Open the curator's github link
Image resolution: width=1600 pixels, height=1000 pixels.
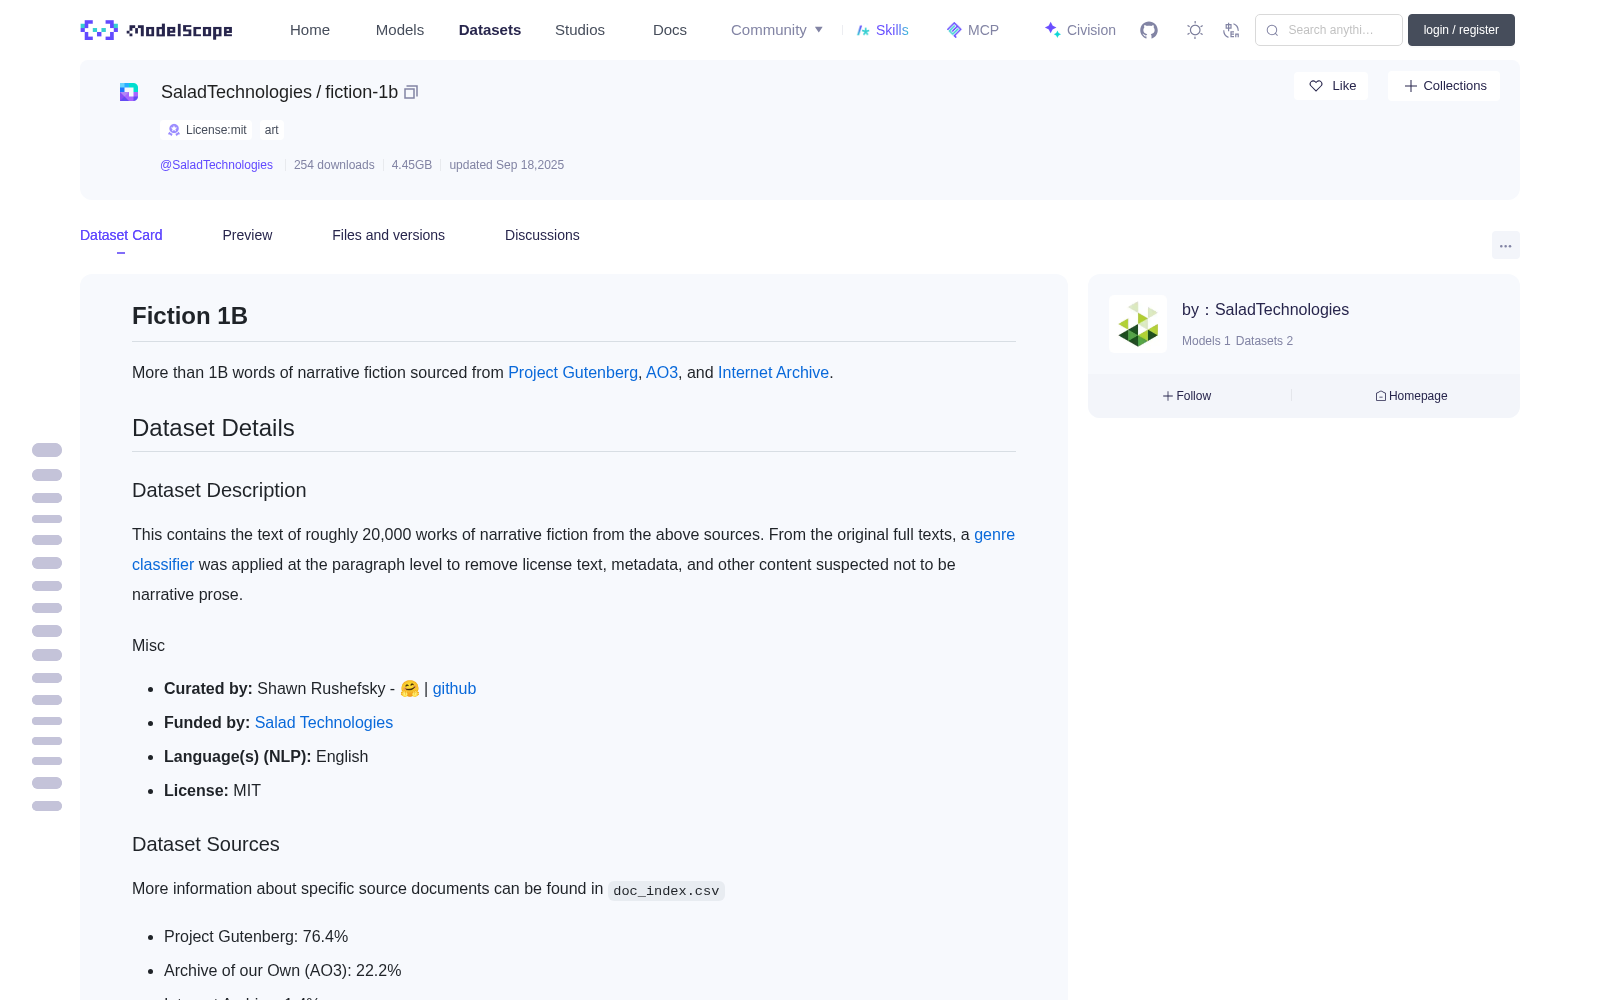point(454,689)
